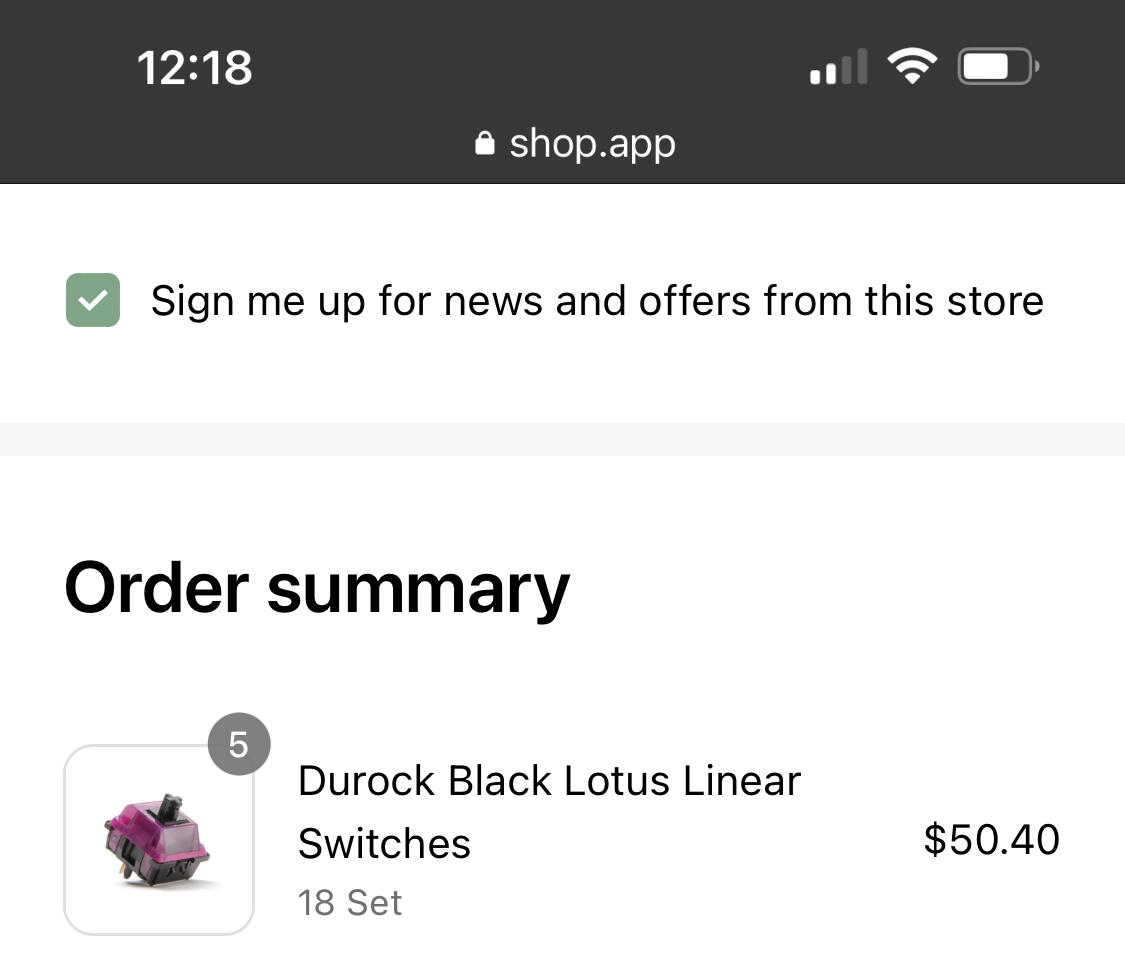Tap the gray section divider band

pyautogui.click(x=562, y=439)
